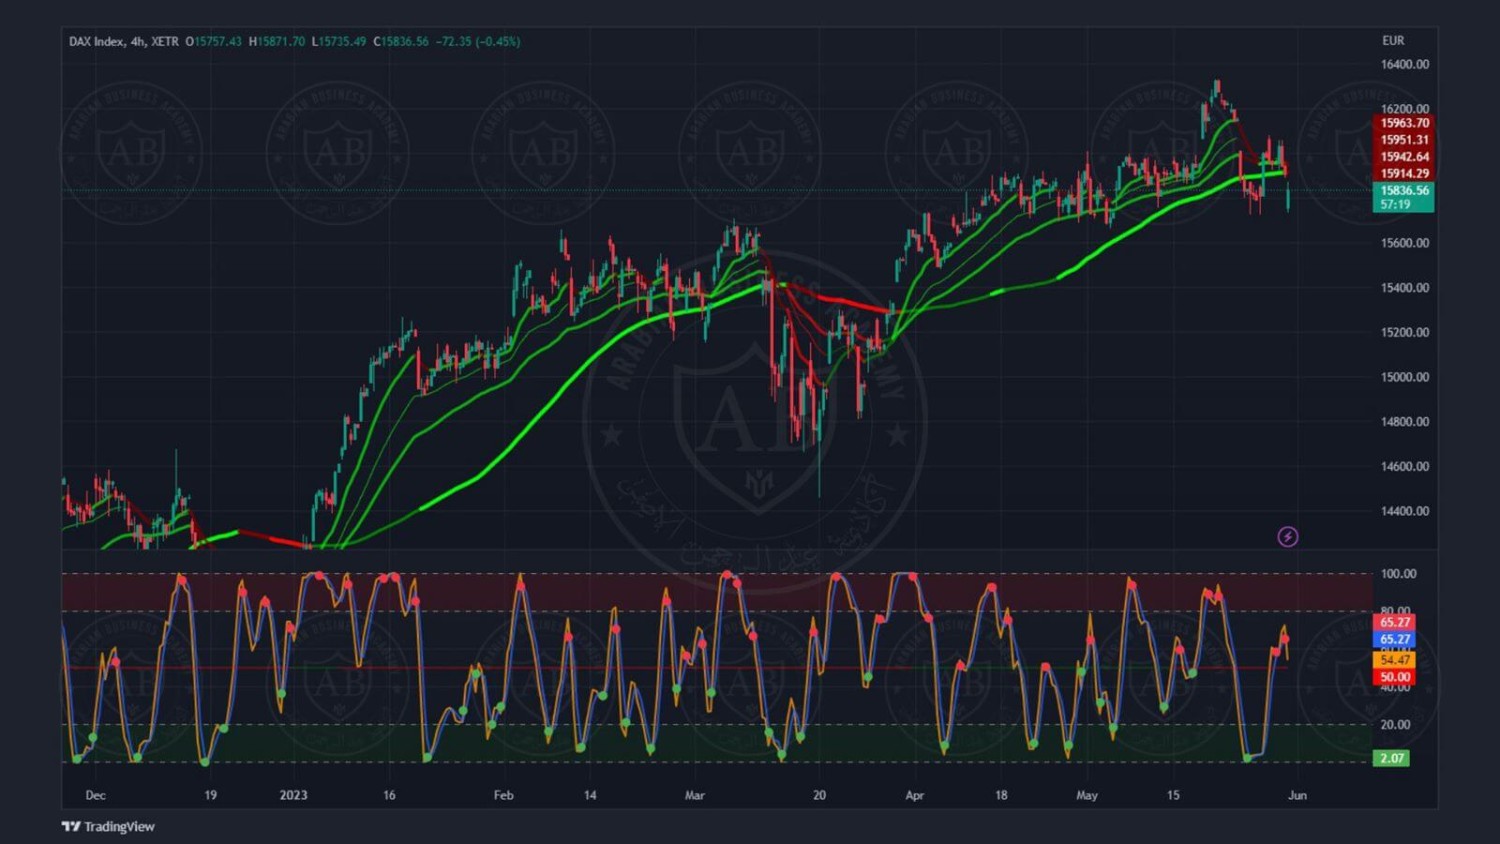Click the 15 date on time axis

1173,796
